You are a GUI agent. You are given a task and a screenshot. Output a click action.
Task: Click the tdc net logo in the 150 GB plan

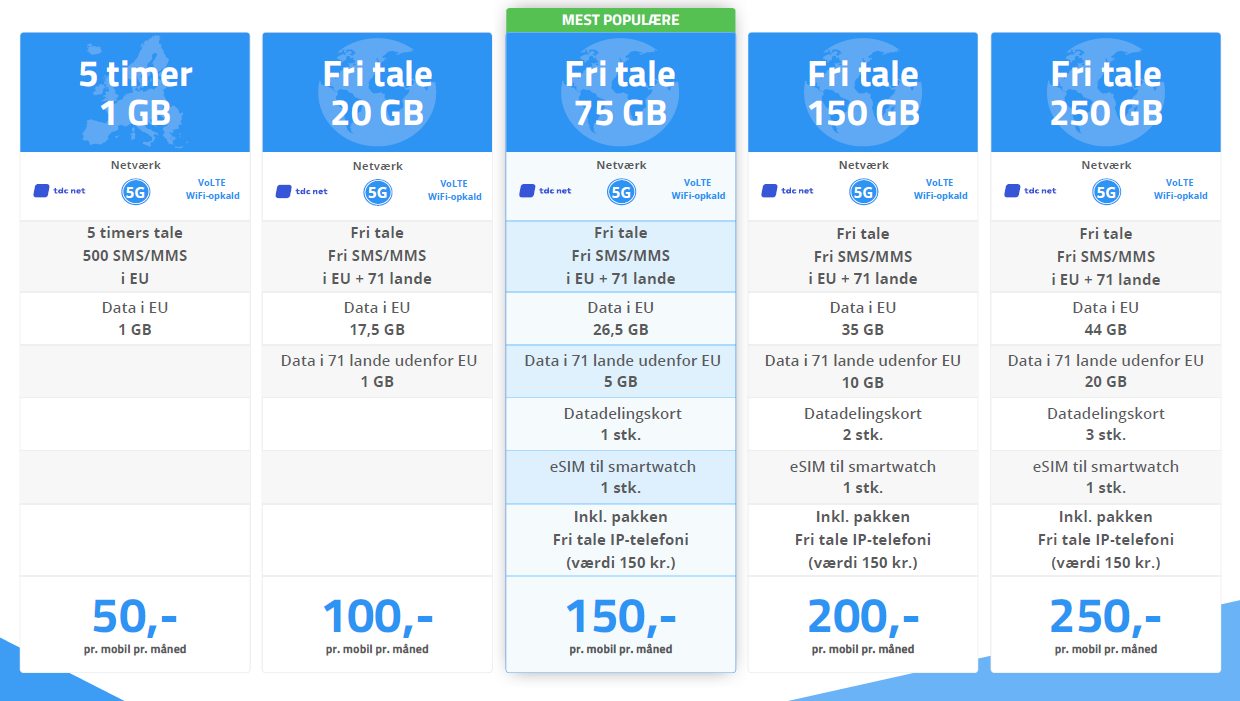[x=787, y=191]
